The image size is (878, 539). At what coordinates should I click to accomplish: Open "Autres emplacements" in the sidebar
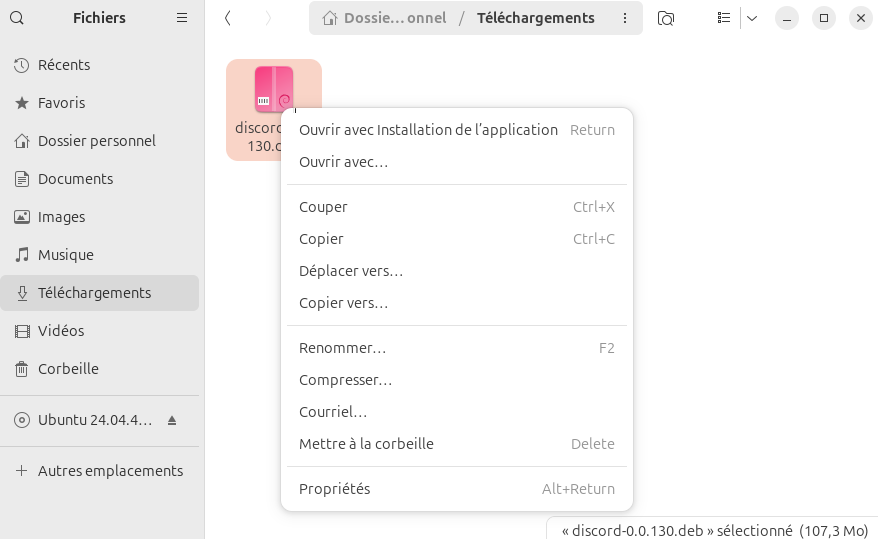click(x=110, y=471)
